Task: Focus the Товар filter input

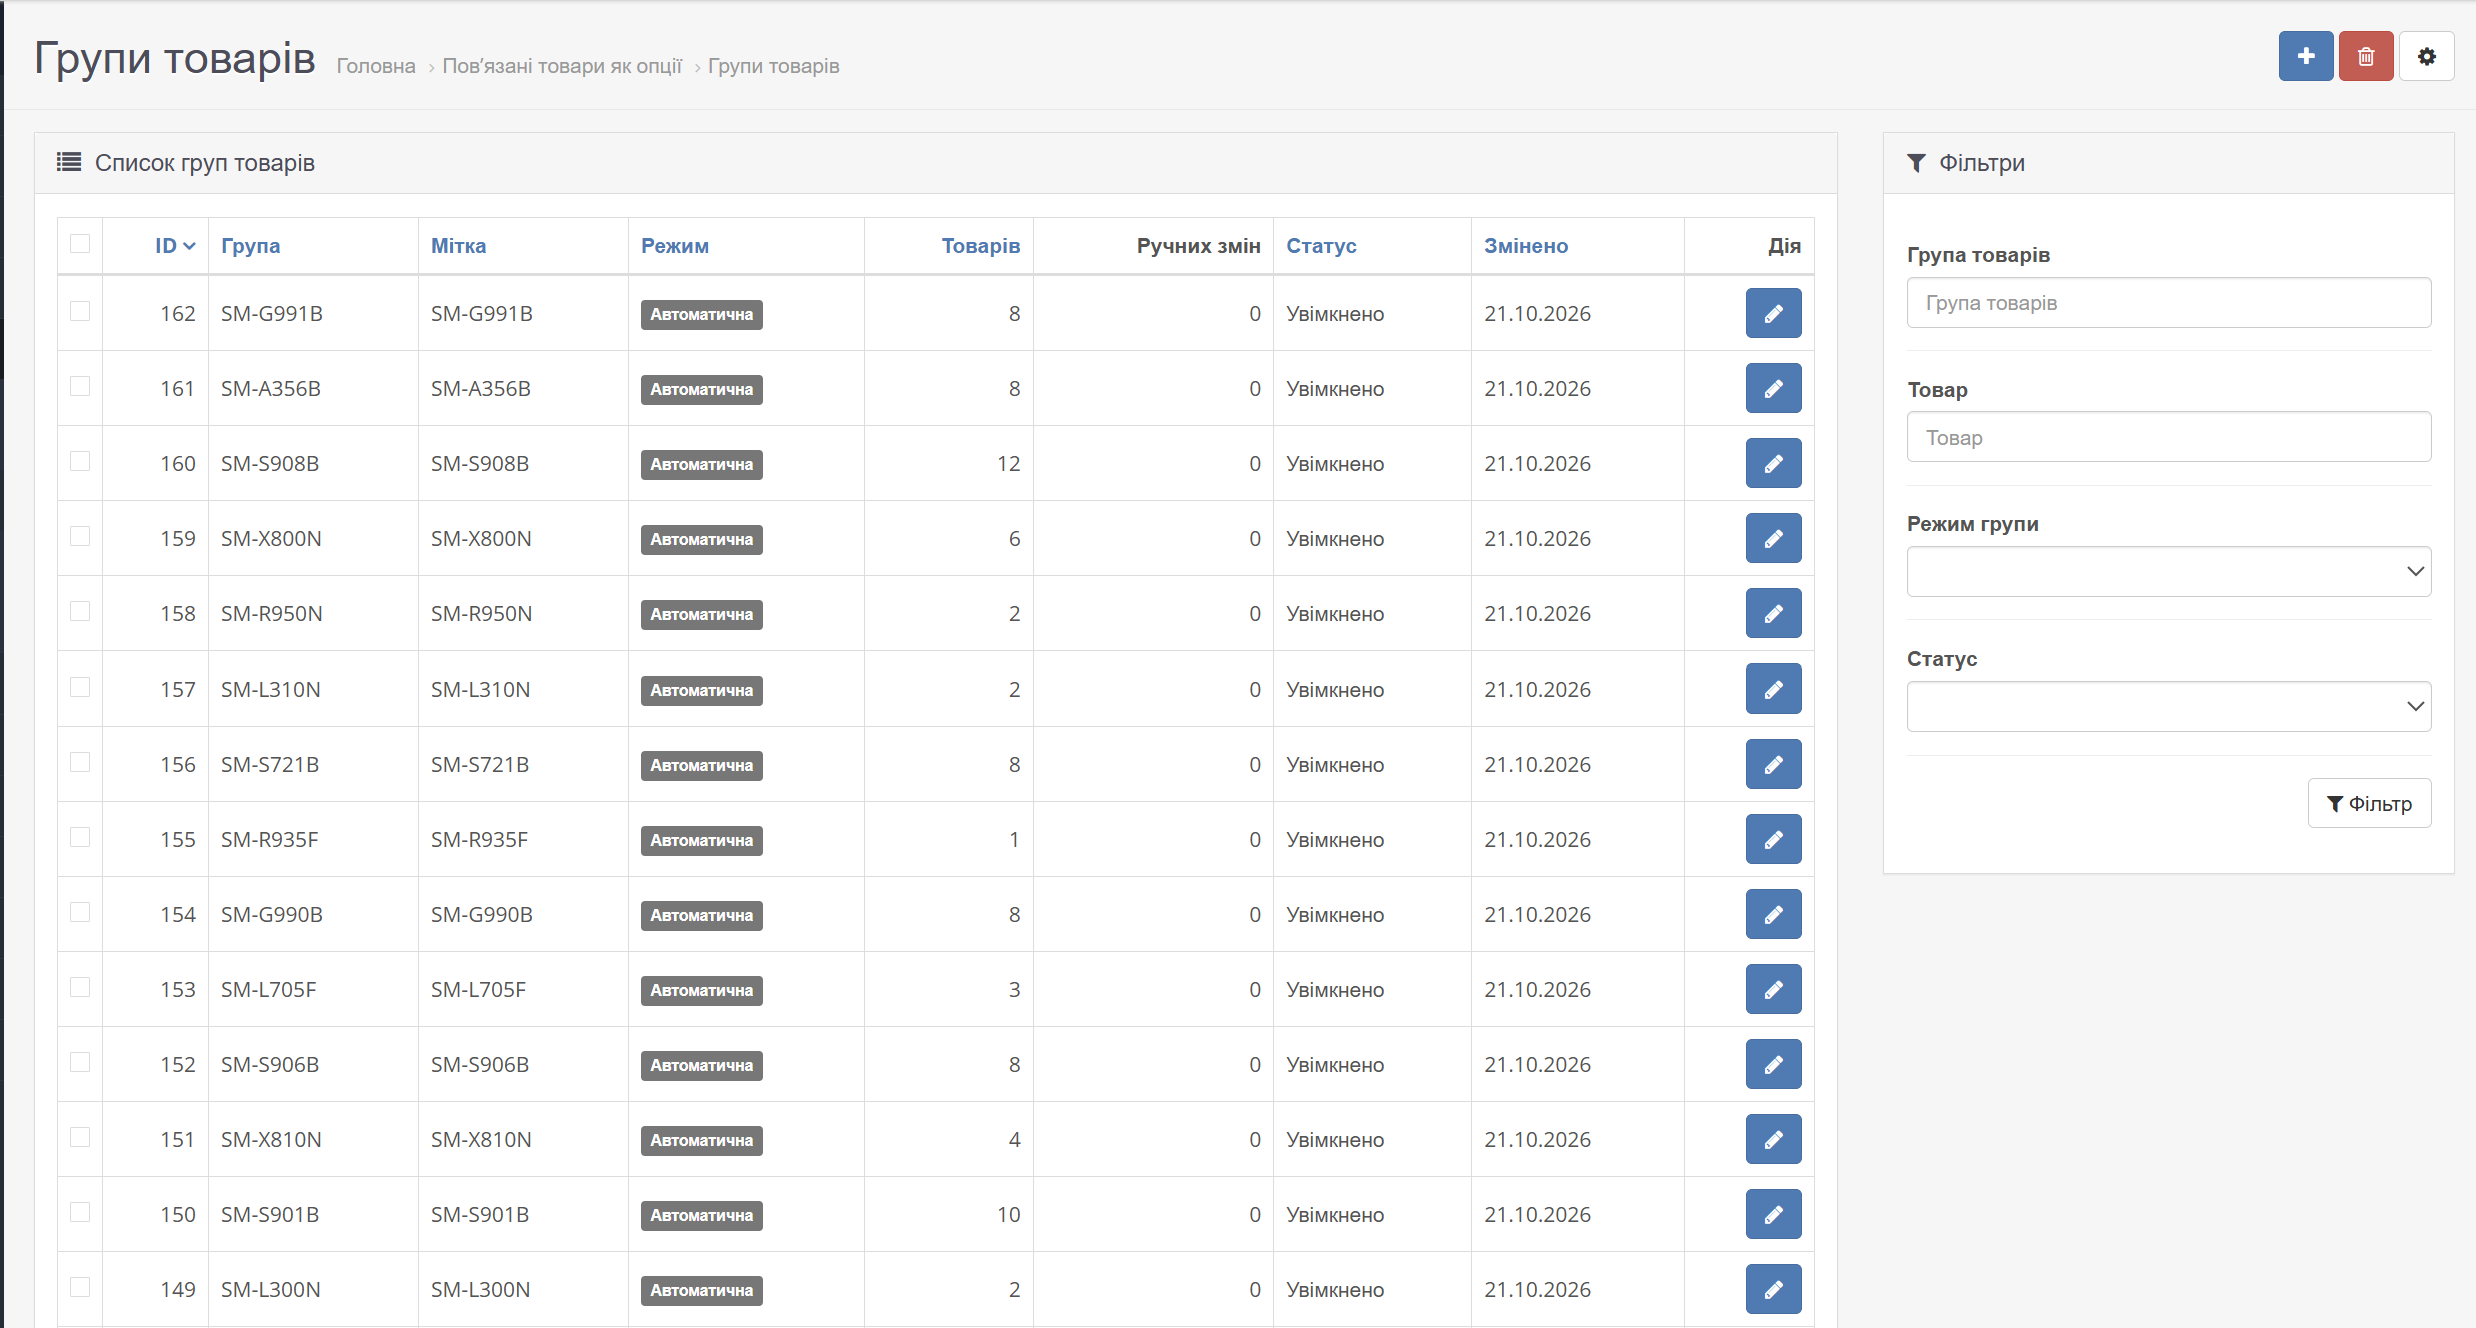Action: click(2168, 437)
